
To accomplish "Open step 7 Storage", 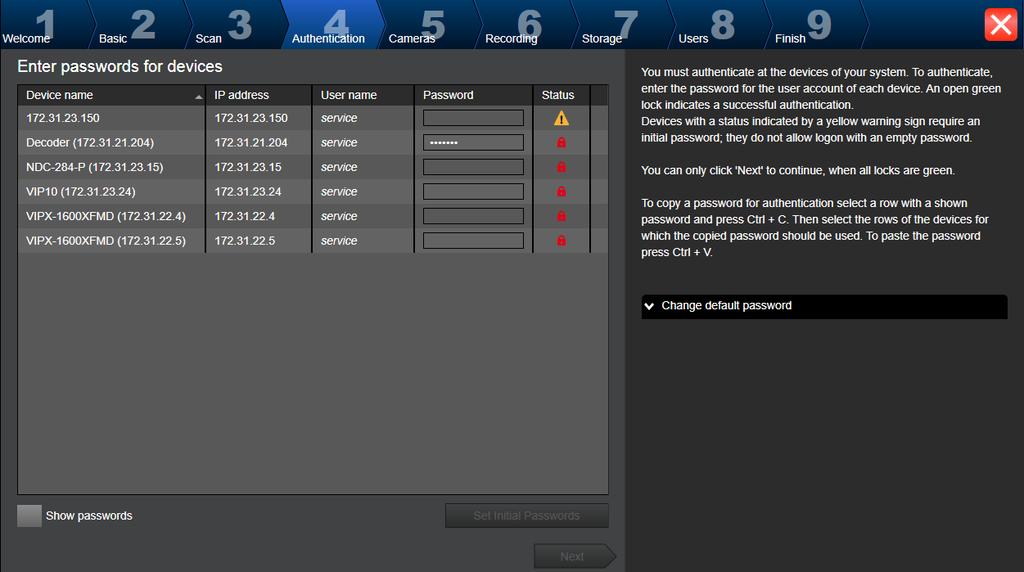I will point(620,25).
